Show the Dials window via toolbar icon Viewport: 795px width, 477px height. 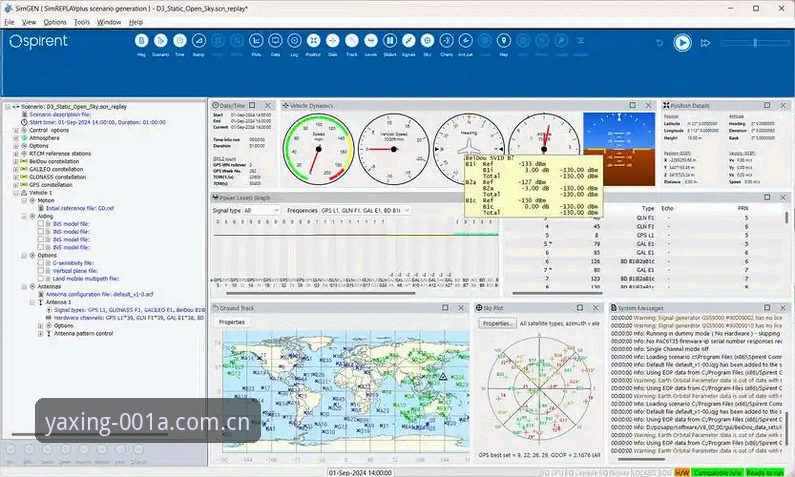(x=333, y=41)
